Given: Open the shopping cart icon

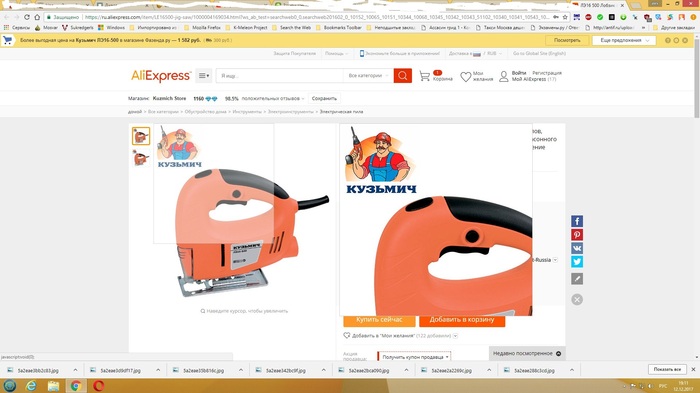Looking at the screenshot, I should point(425,76).
